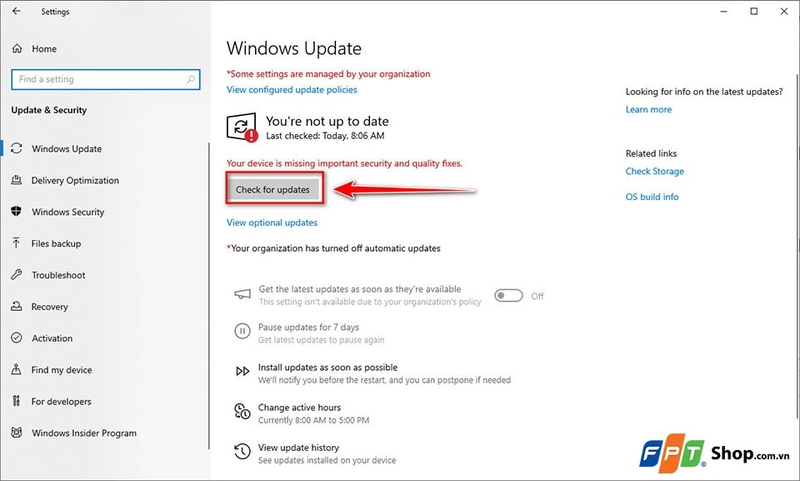This screenshot has height=481, width=800.
Task: Click the Windows Update sync icon in sidebar
Action: (16, 148)
